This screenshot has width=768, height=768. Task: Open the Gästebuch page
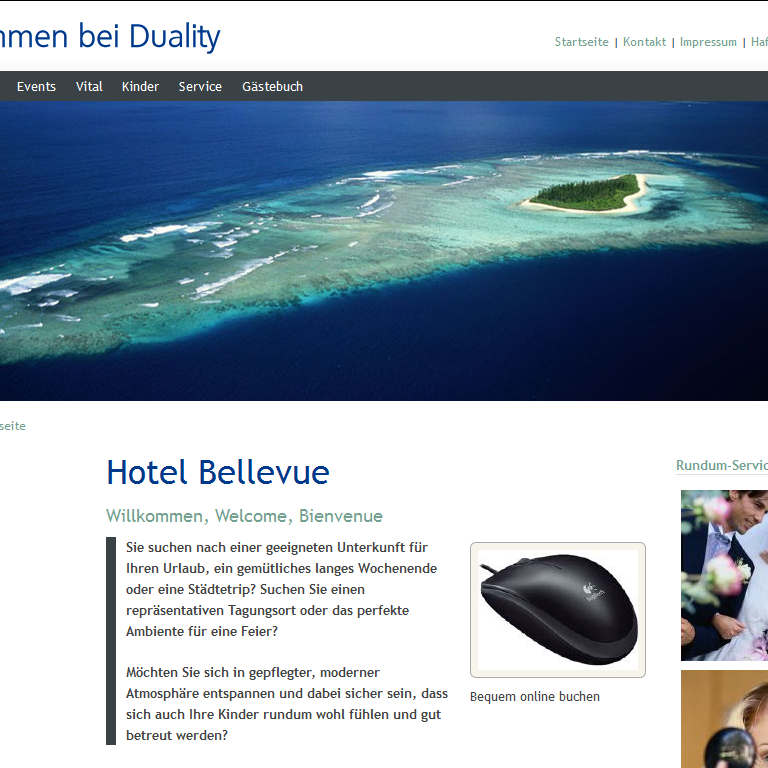pos(272,87)
